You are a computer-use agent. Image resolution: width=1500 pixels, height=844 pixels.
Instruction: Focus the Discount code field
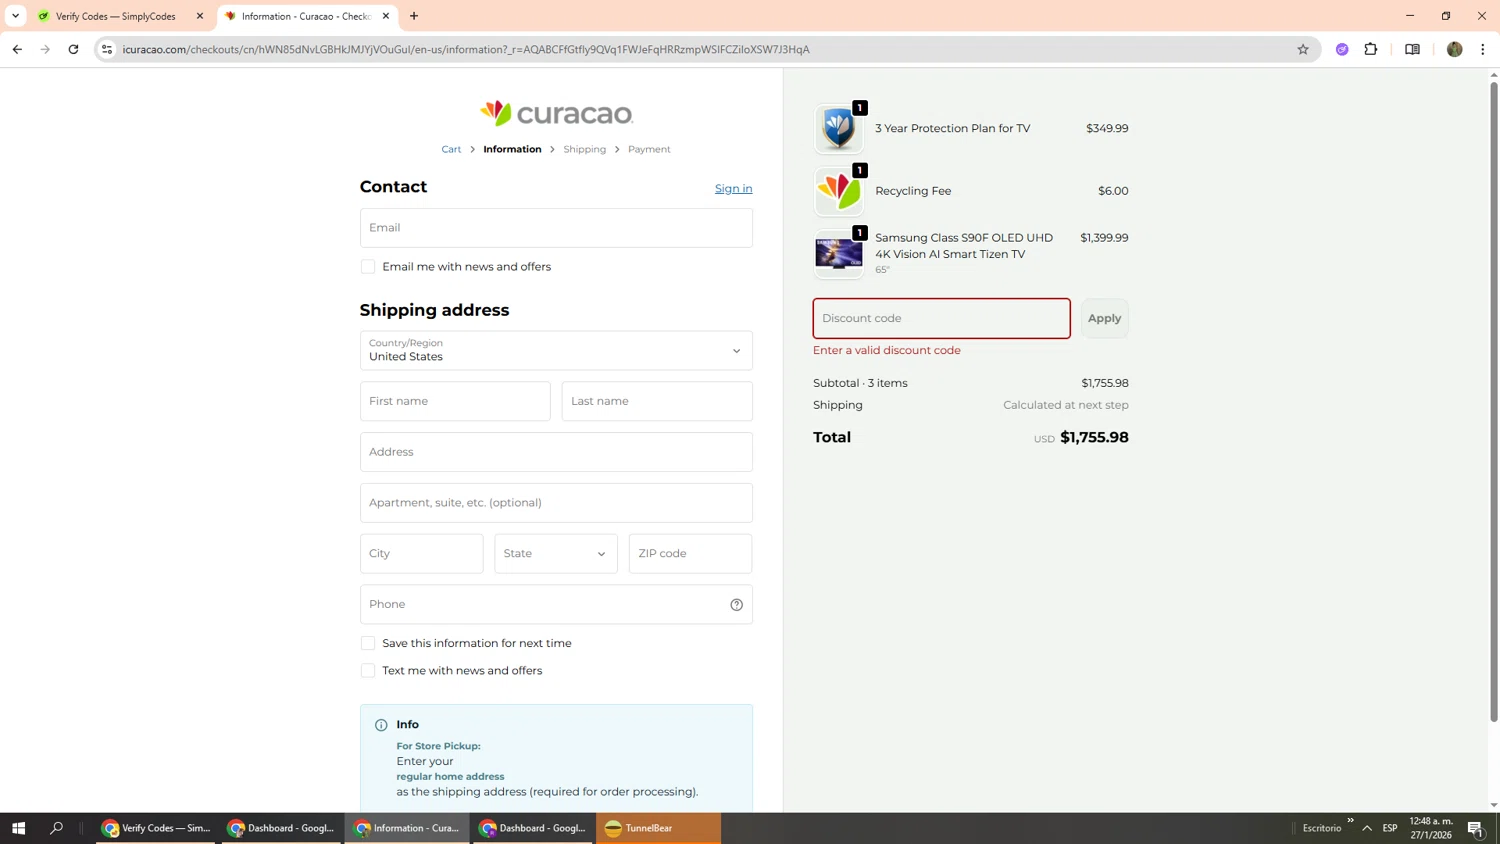941,318
